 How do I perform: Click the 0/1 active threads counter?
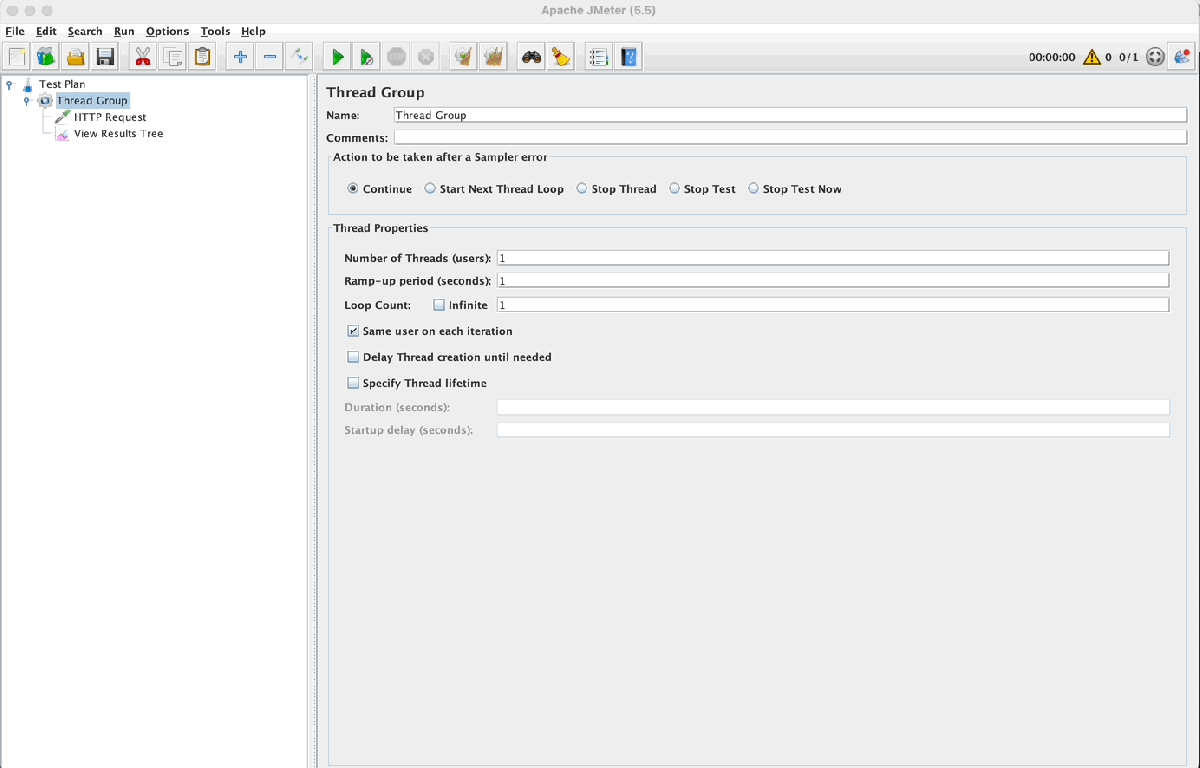pos(1128,57)
